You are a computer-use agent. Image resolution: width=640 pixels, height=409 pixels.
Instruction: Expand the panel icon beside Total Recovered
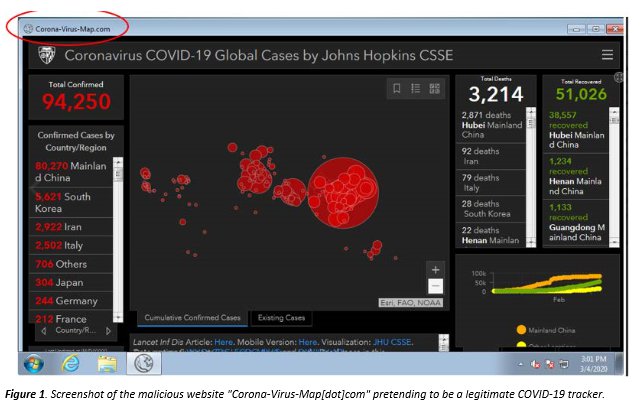pyautogui.click(x=619, y=77)
